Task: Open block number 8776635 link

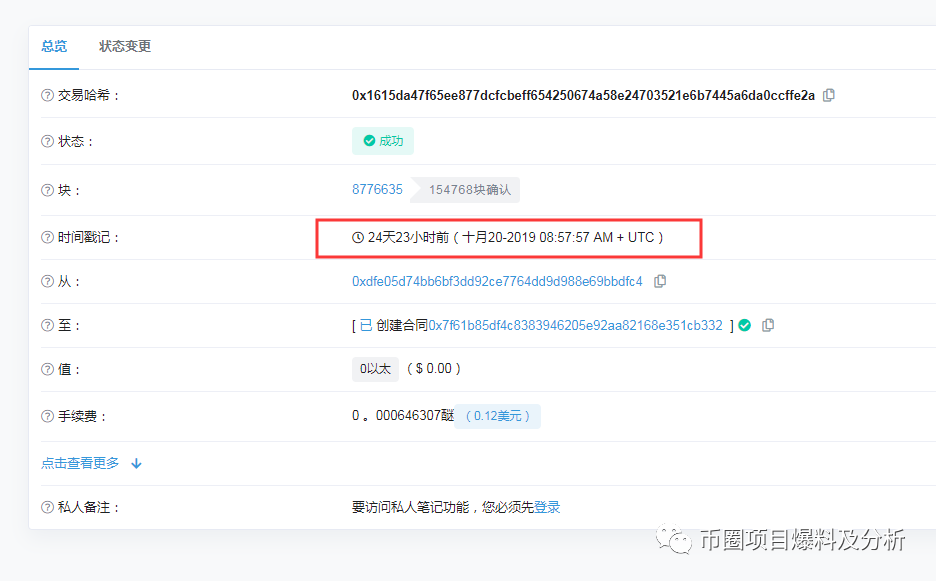Action: pos(377,189)
